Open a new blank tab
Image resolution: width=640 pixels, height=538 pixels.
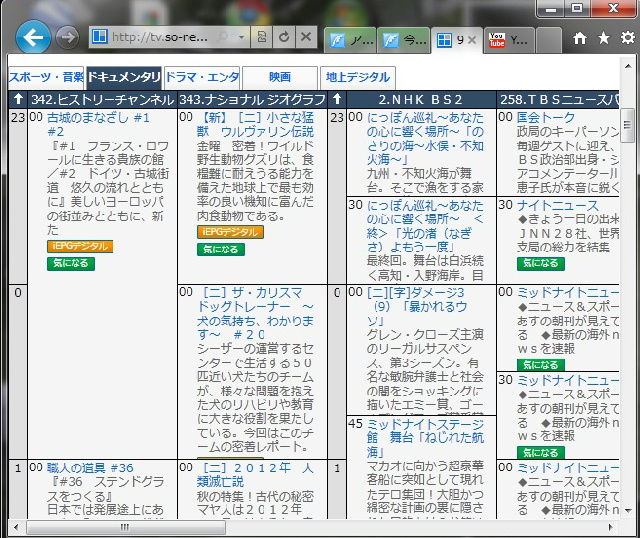coord(549,40)
